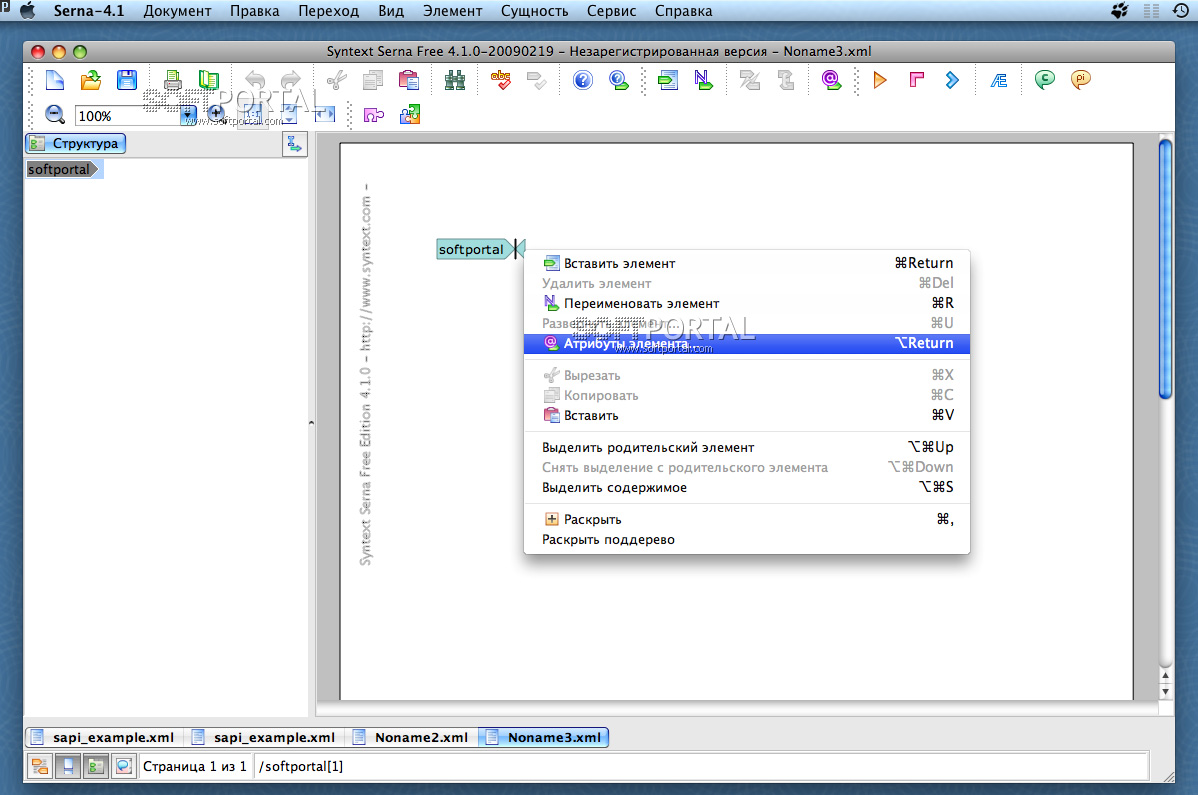Click the blue page icon in status bar
Viewport: 1198px width, 795px height.
click(x=68, y=766)
